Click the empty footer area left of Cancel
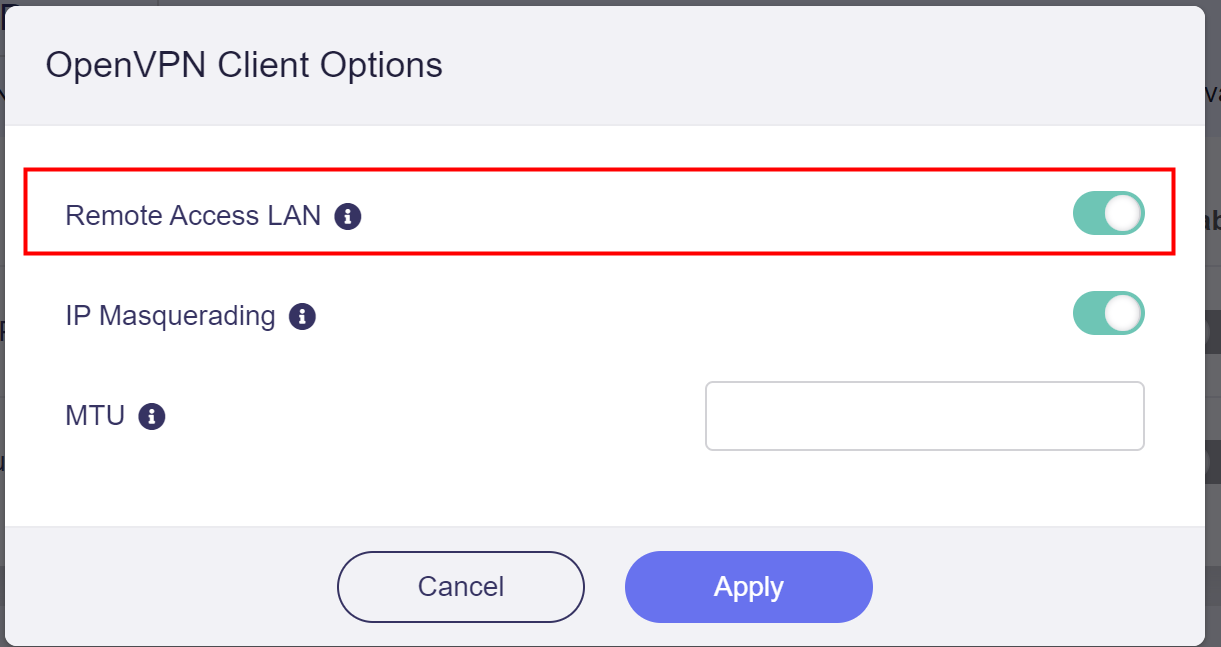Image resolution: width=1221 pixels, height=647 pixels. [x=170, y=586]
